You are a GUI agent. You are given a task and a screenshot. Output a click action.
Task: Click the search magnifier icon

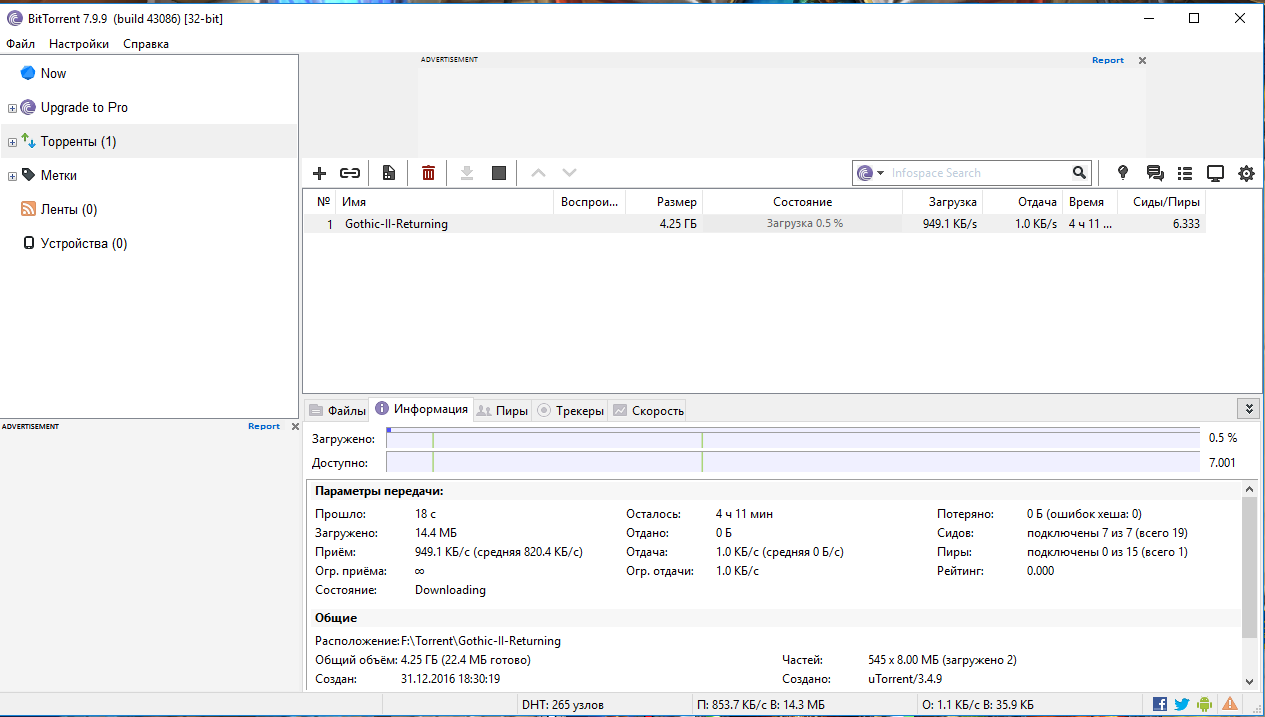[x=1079, y=173]
